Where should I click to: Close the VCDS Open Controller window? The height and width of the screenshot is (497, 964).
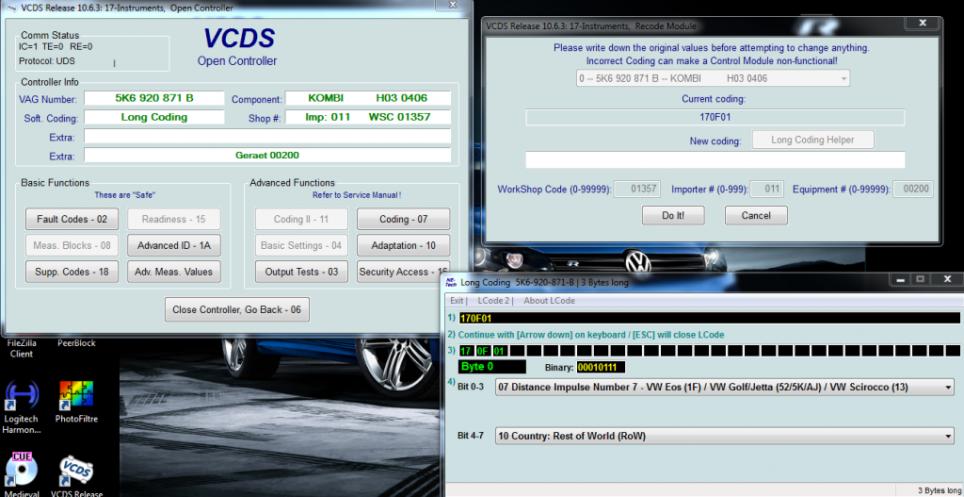(452, 5)
